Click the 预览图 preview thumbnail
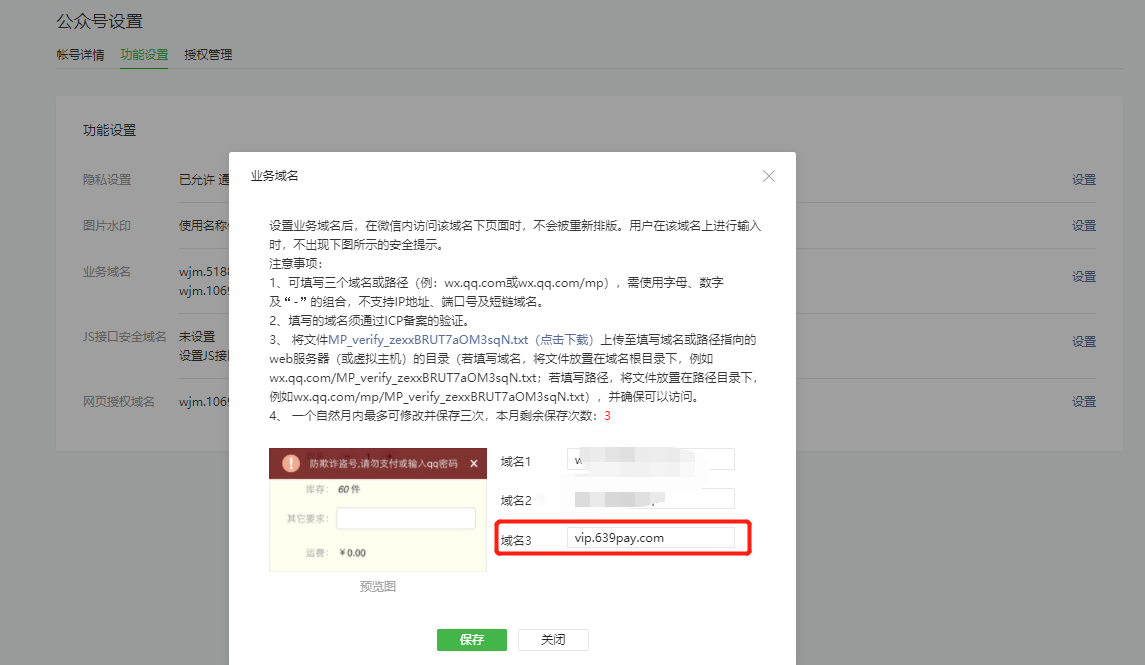Image resolution: width=1145 pixels, height=665 pixels. [378, 510]
